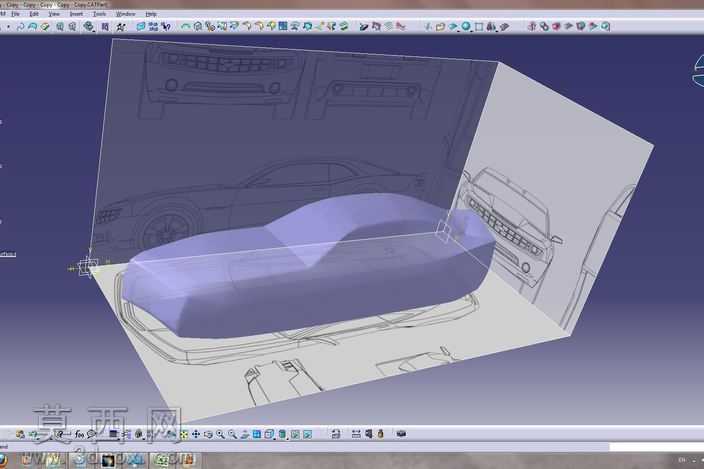Viewport: 704px width, 469px height.
Task: Click the printer-like icon in bottom toolbar
Action: (335, 434)
